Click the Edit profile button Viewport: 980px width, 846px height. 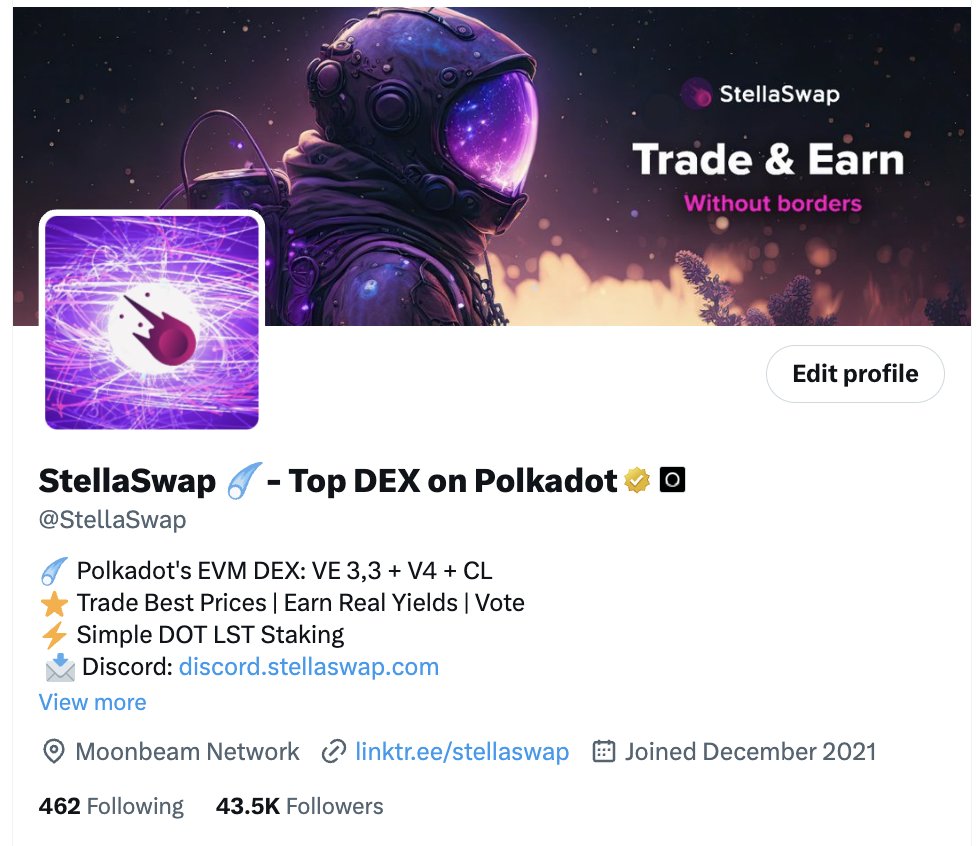pyautogui.click(x=855, y=374)
